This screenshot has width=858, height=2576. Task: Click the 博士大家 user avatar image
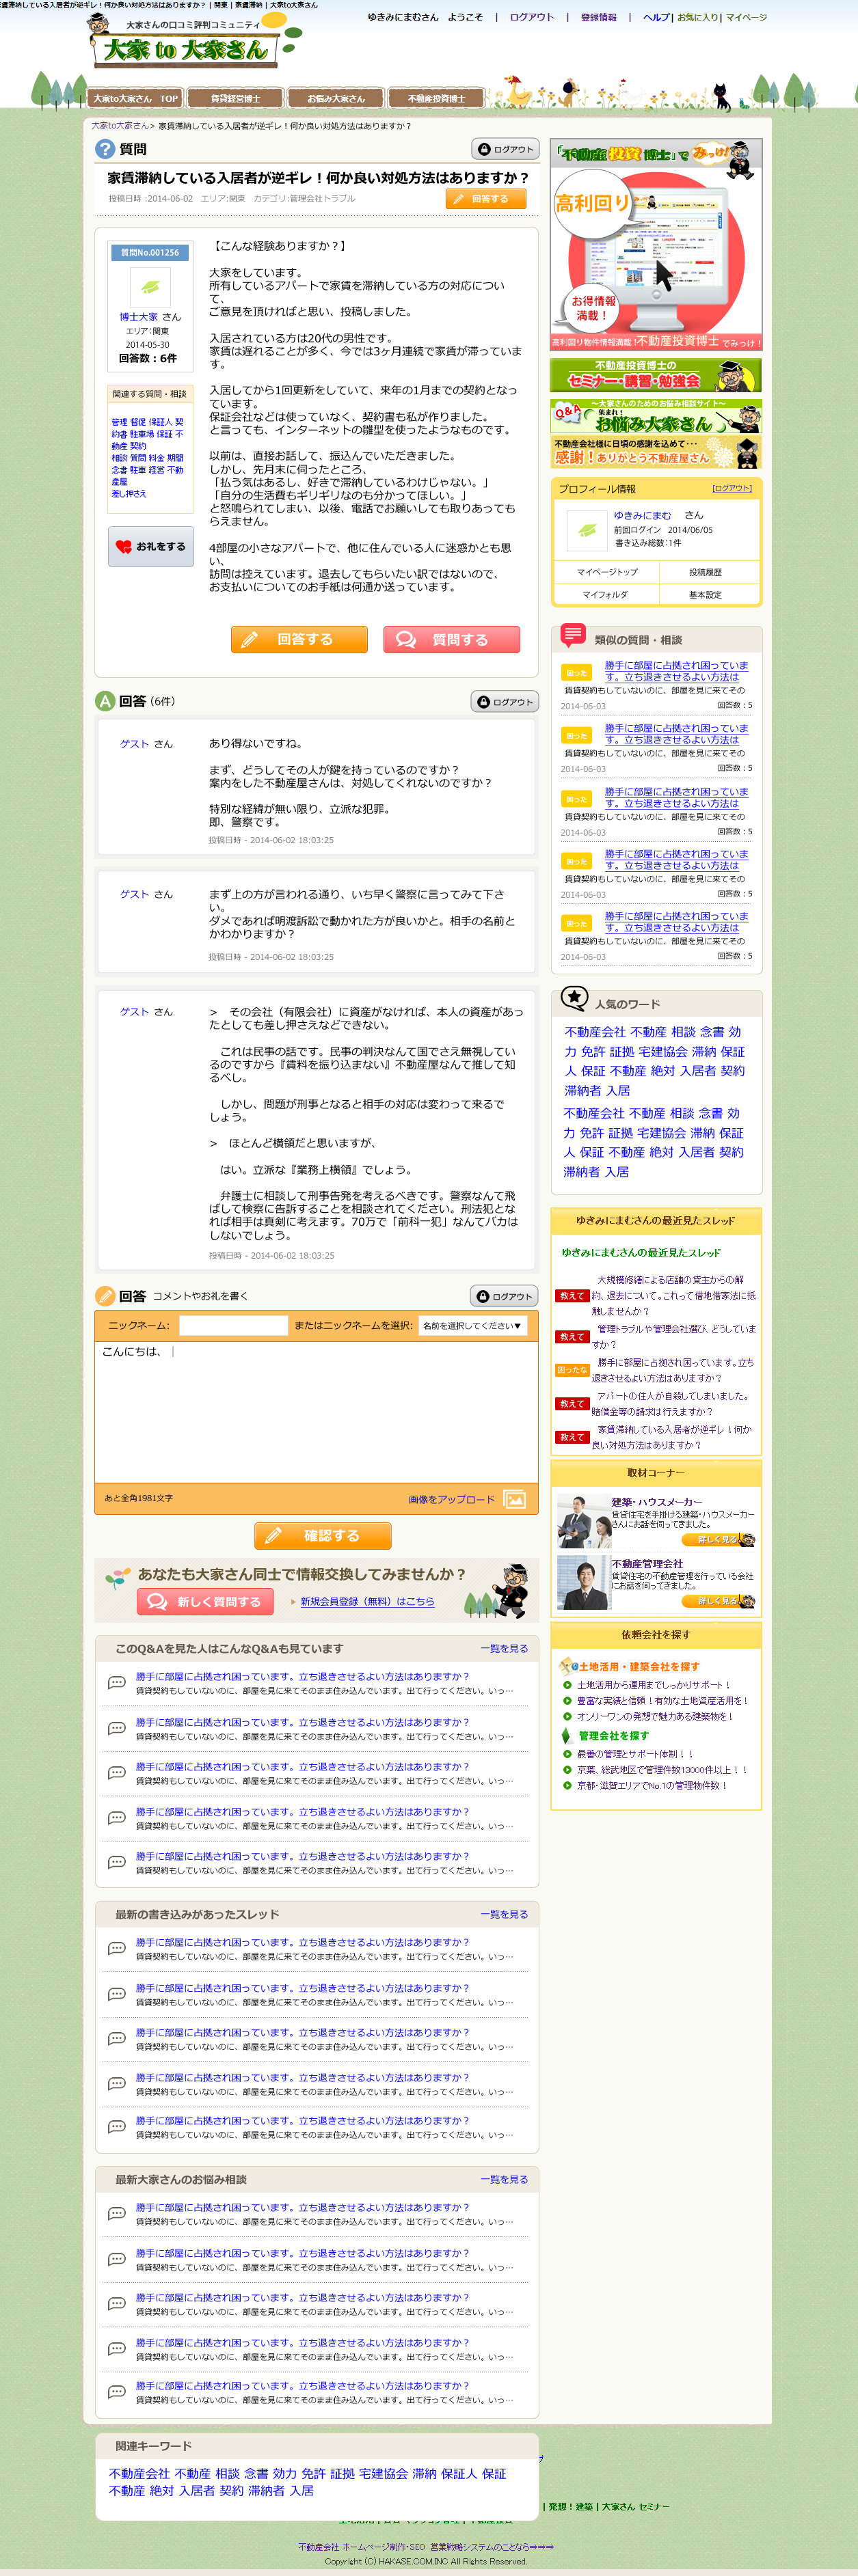(x=150, y=287)
